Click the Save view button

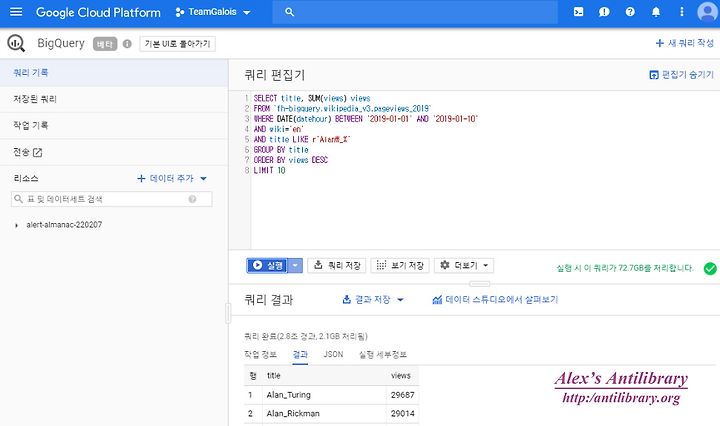click(400, 265)
